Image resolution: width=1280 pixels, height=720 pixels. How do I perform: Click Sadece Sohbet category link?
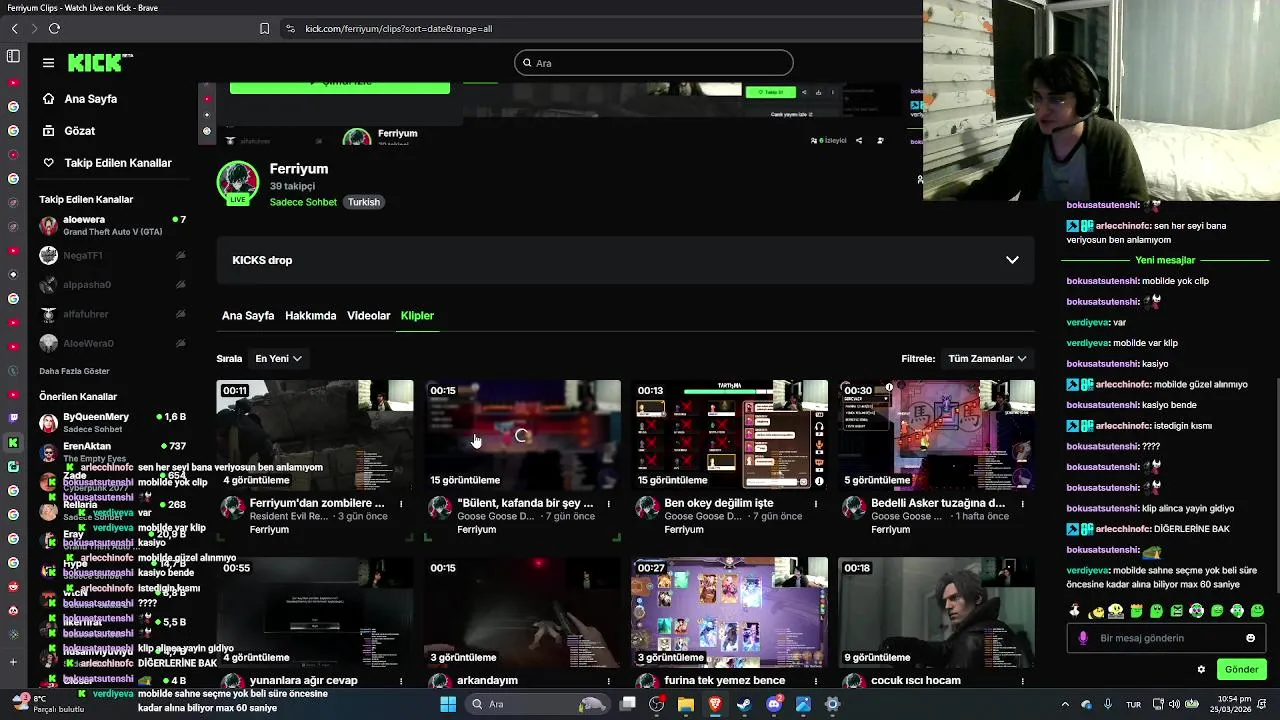[303, 202]
